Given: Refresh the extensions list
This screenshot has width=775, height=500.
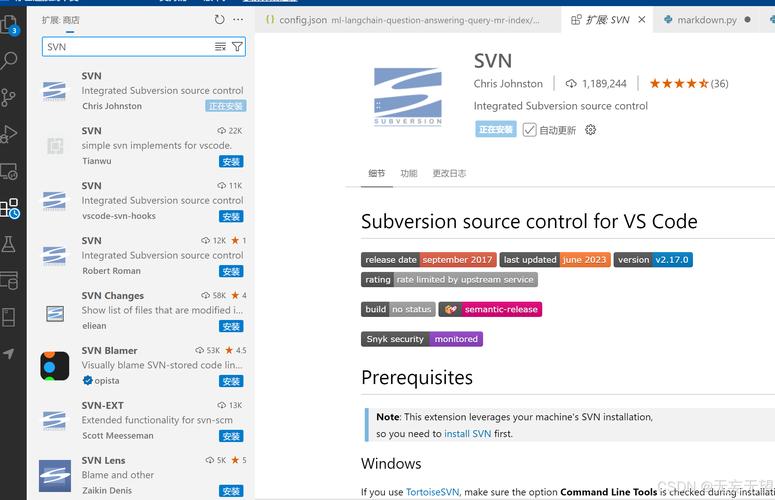Looking at the screenshot, I should point(219,19).
